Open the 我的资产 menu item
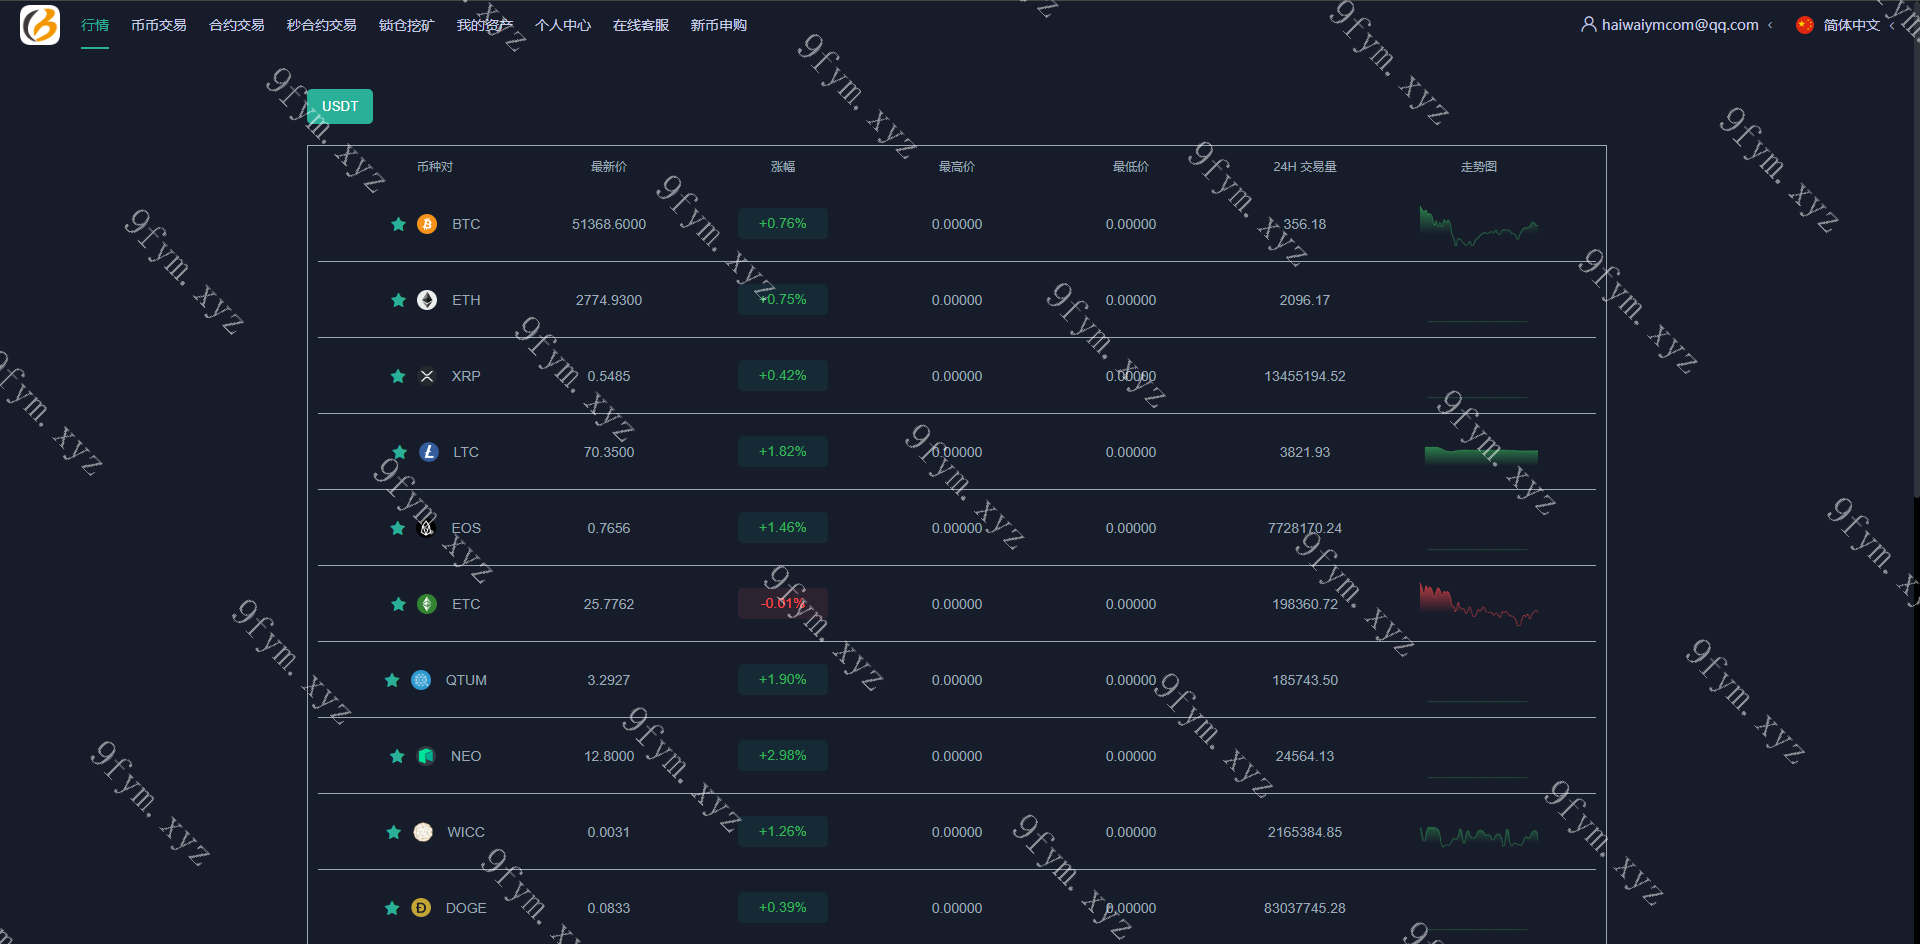1920x944 pixels. (x=485, y=25)
